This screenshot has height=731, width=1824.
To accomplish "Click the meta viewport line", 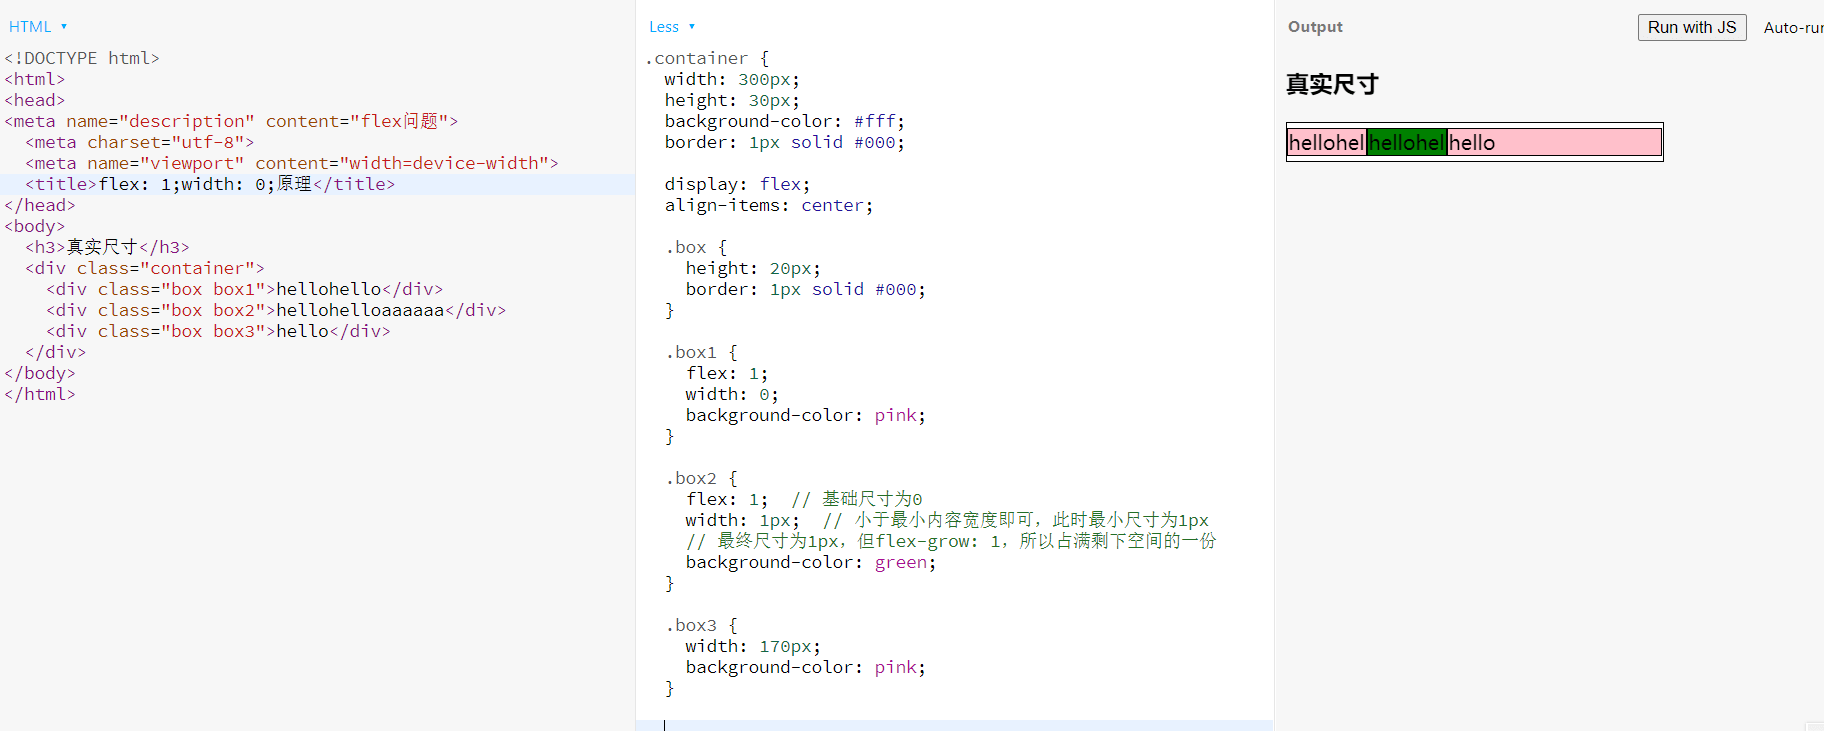I will (x=292, y=163).
